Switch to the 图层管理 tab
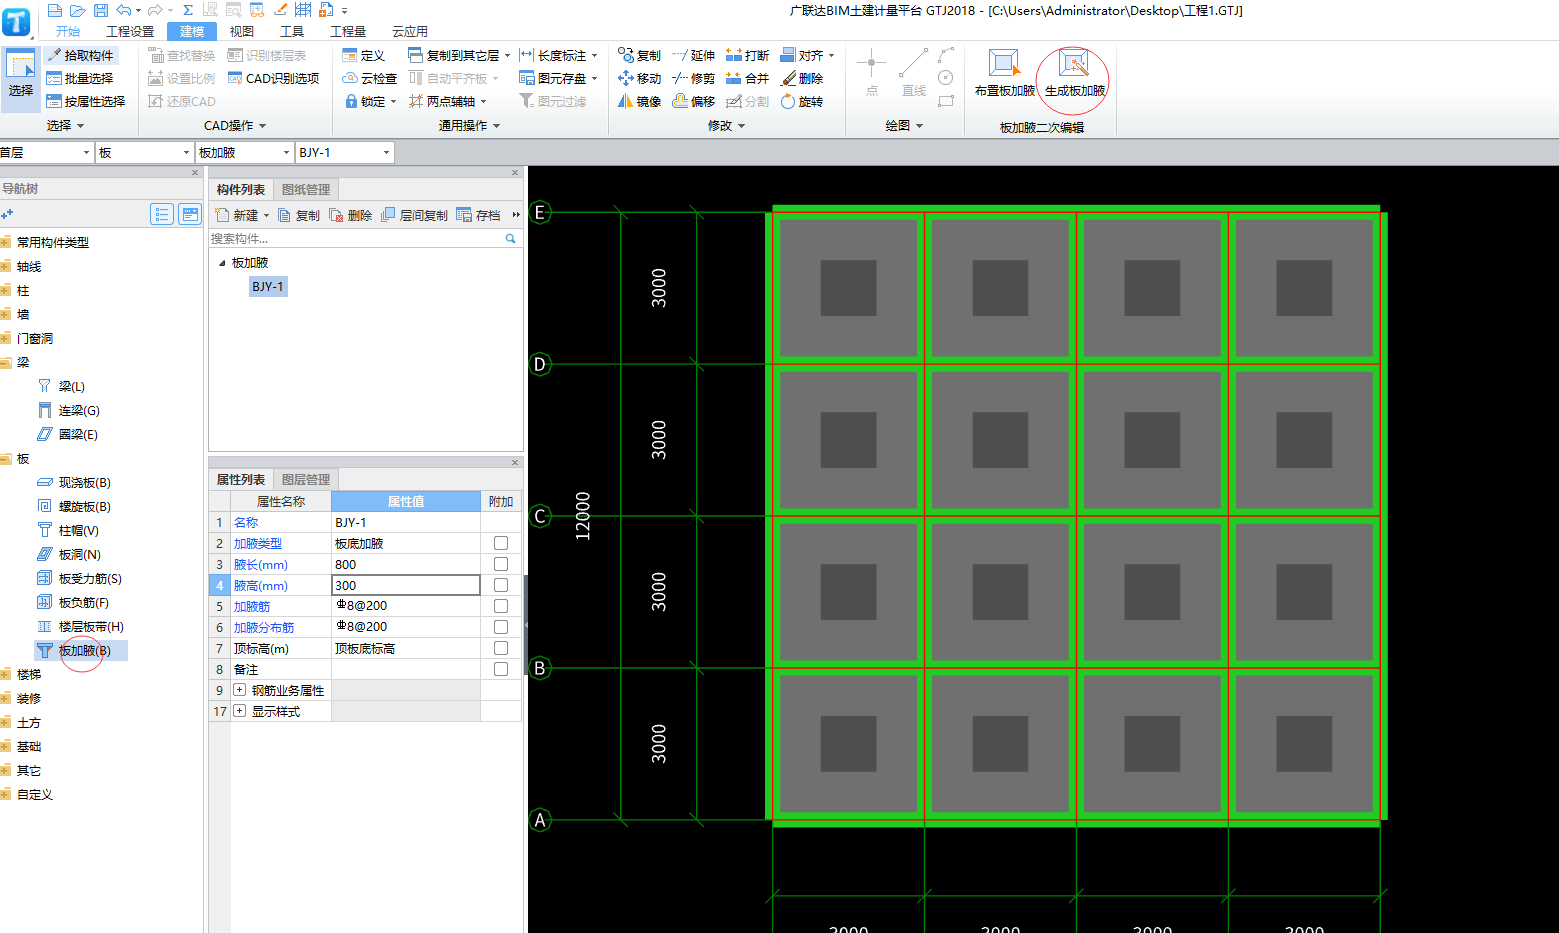 pos(306,479)
